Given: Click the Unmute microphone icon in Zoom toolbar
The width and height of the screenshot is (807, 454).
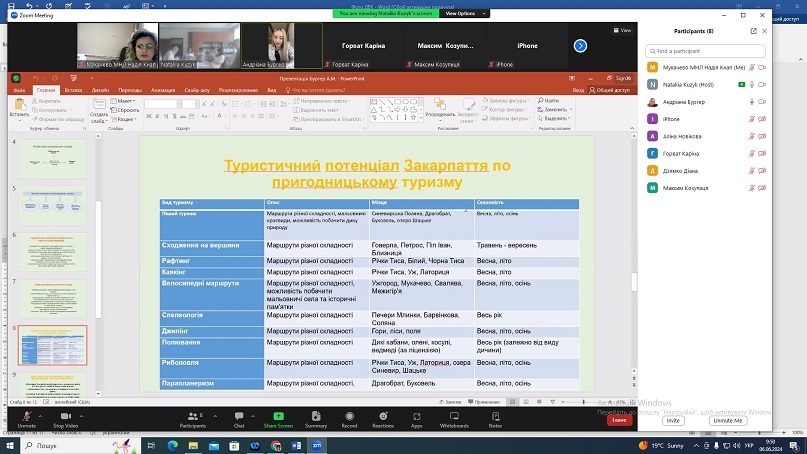Looking at the screenshot, I should (26, 416).
